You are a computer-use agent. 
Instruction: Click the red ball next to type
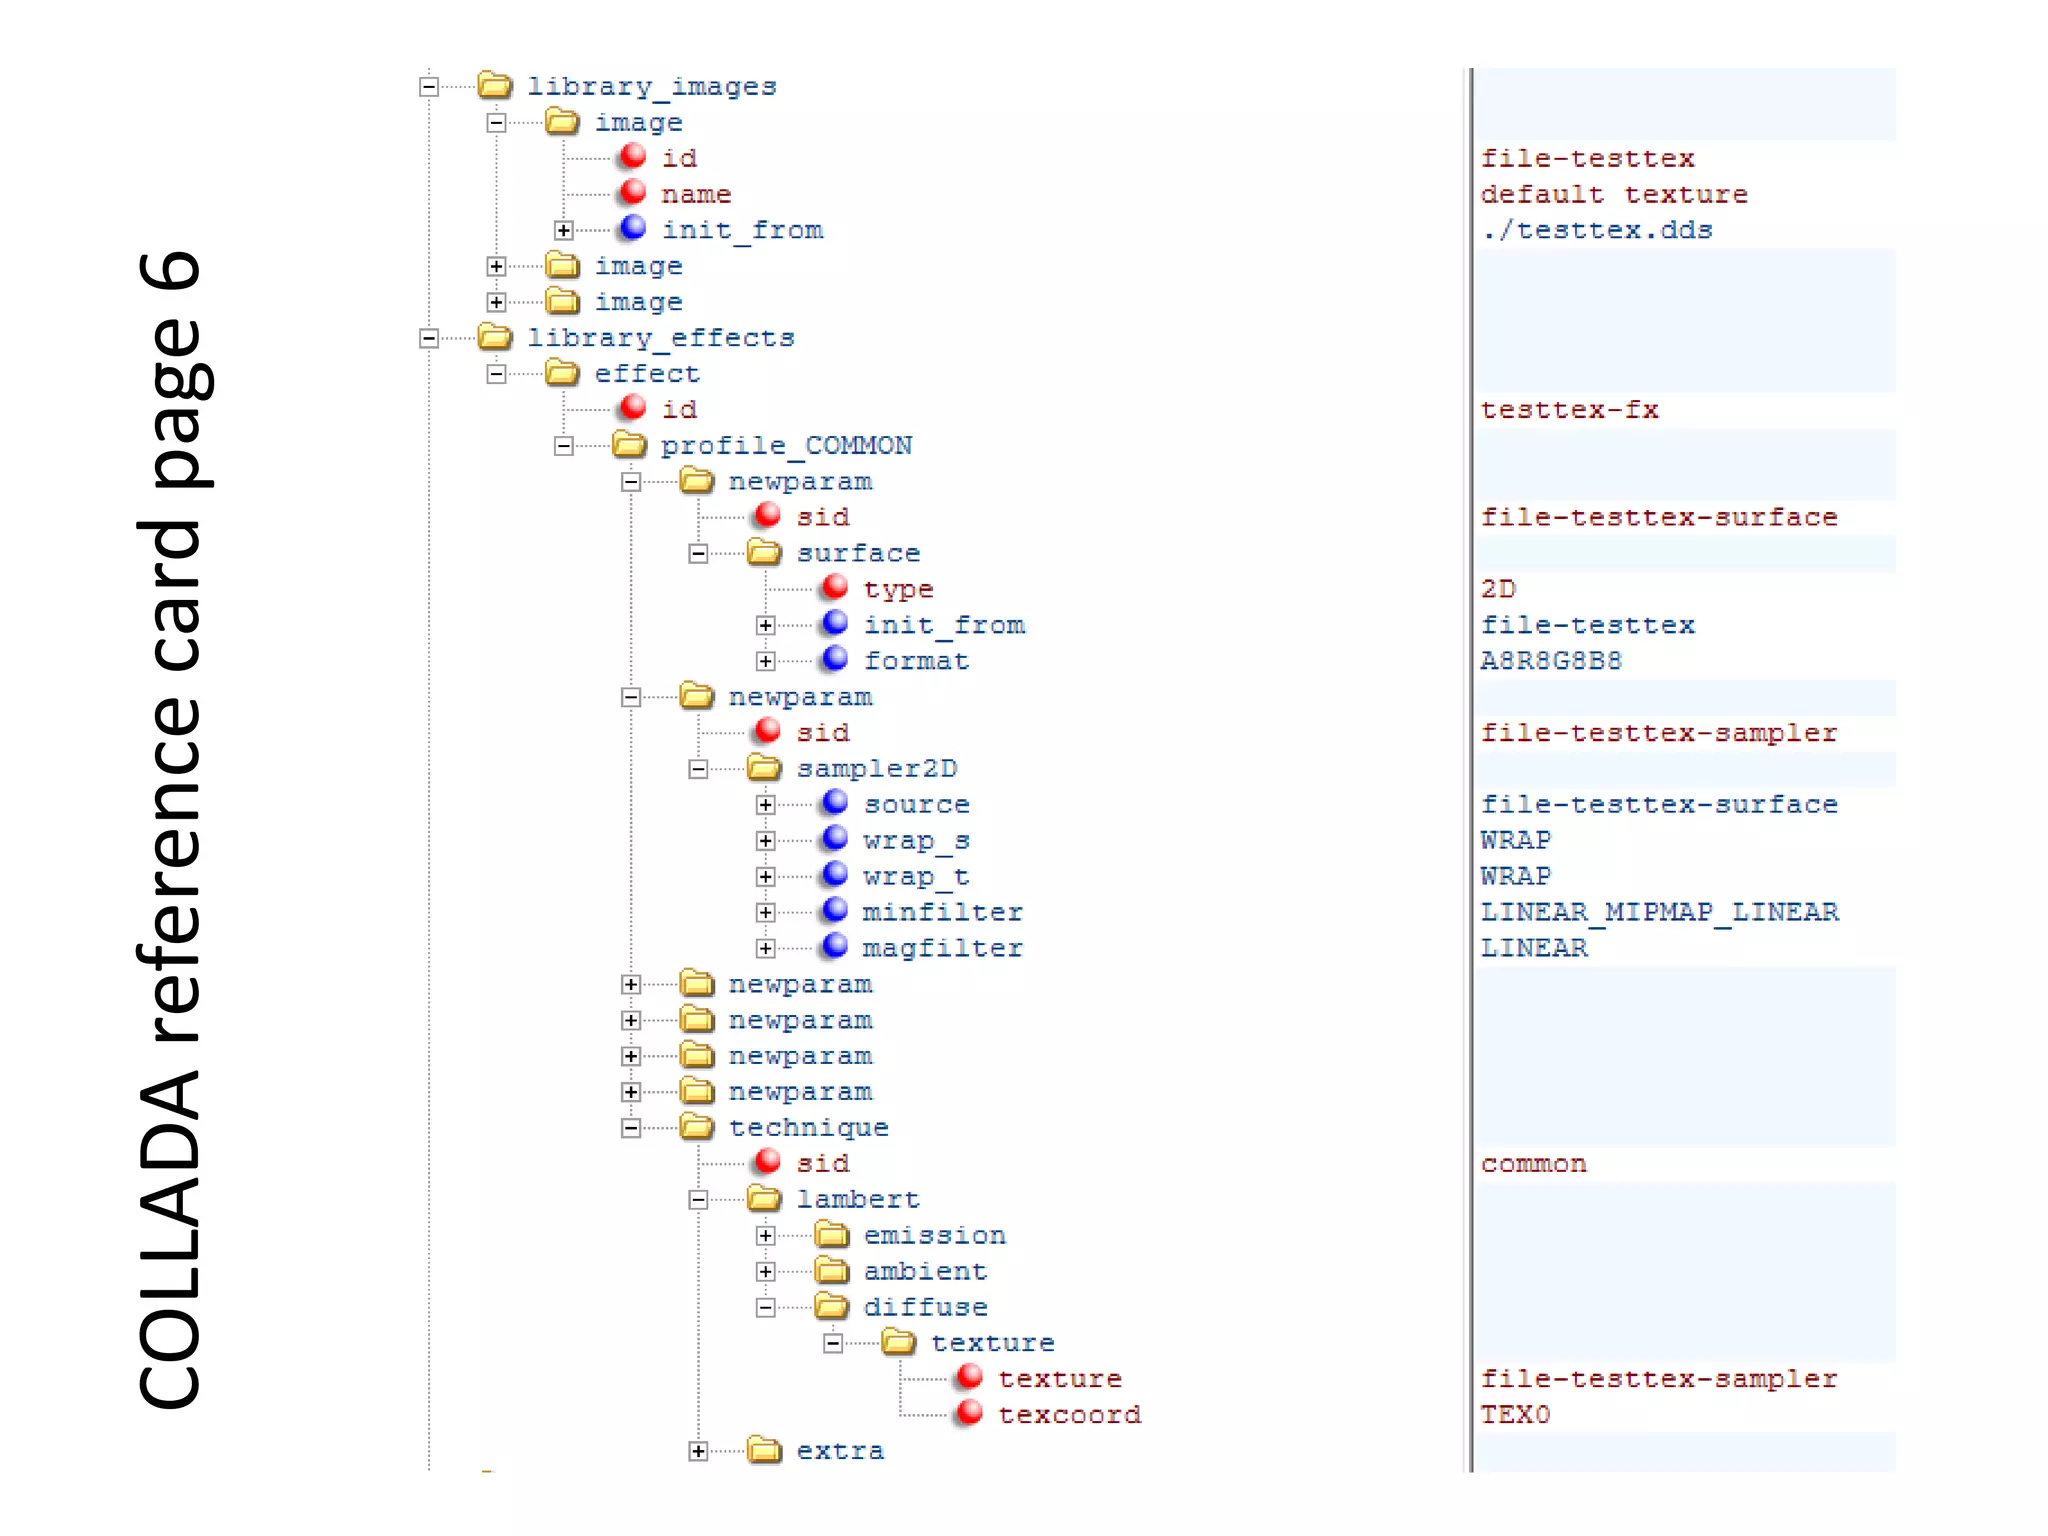[834, 588]
